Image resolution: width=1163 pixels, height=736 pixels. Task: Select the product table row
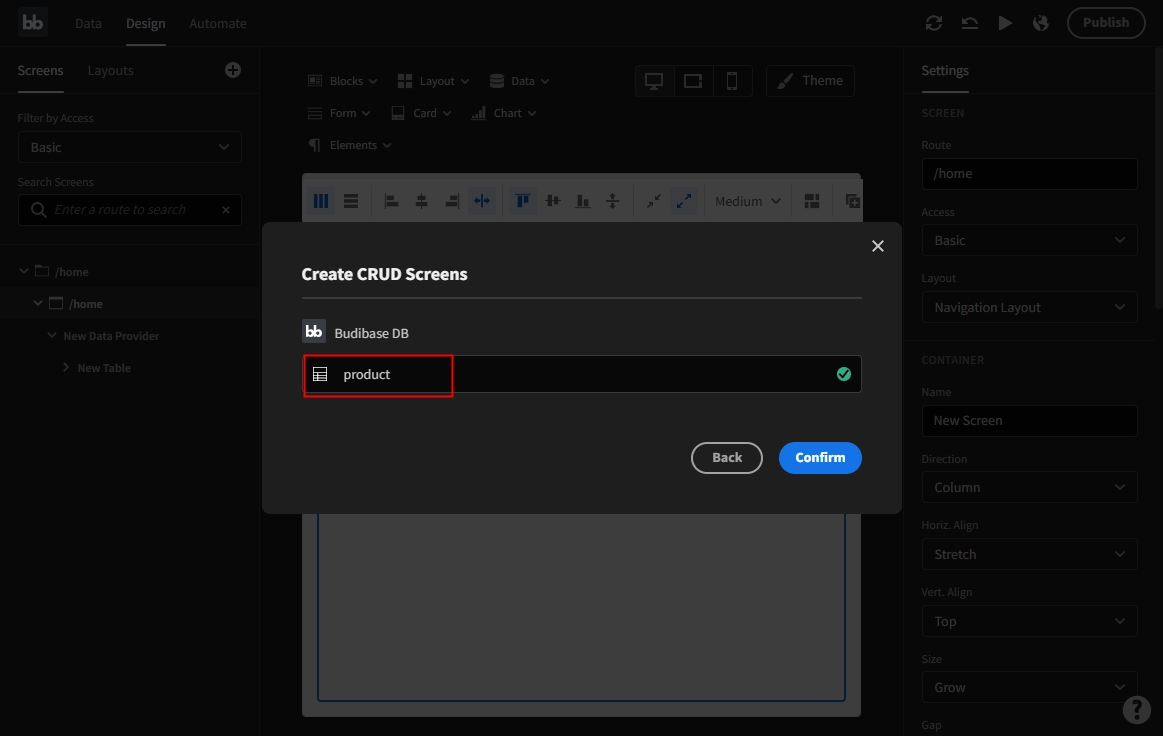pos(580,374)
